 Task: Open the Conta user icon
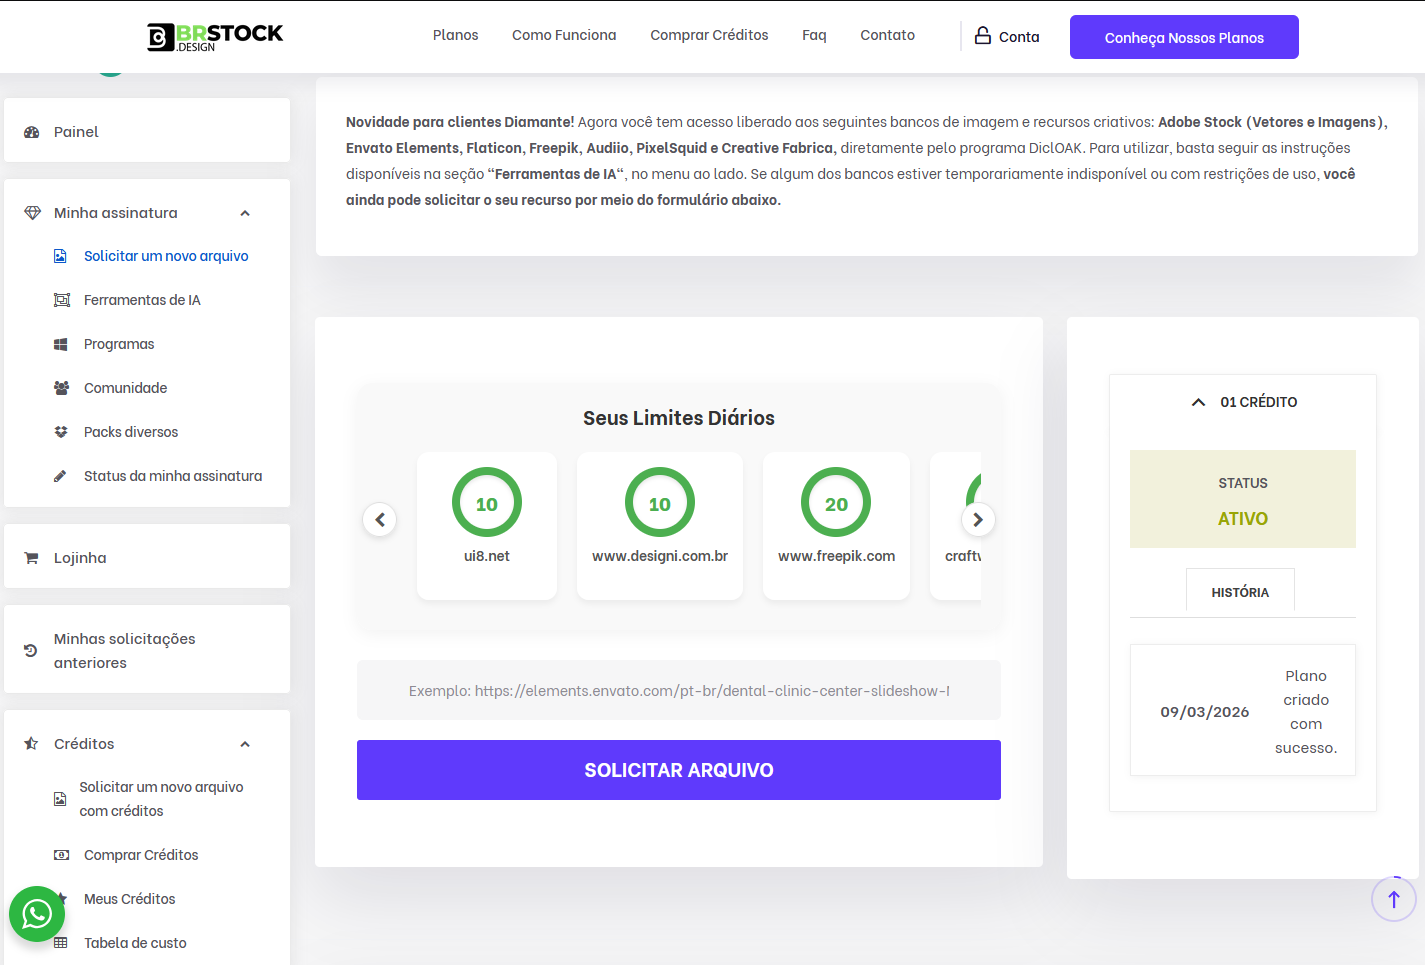[x=983, y=35]
